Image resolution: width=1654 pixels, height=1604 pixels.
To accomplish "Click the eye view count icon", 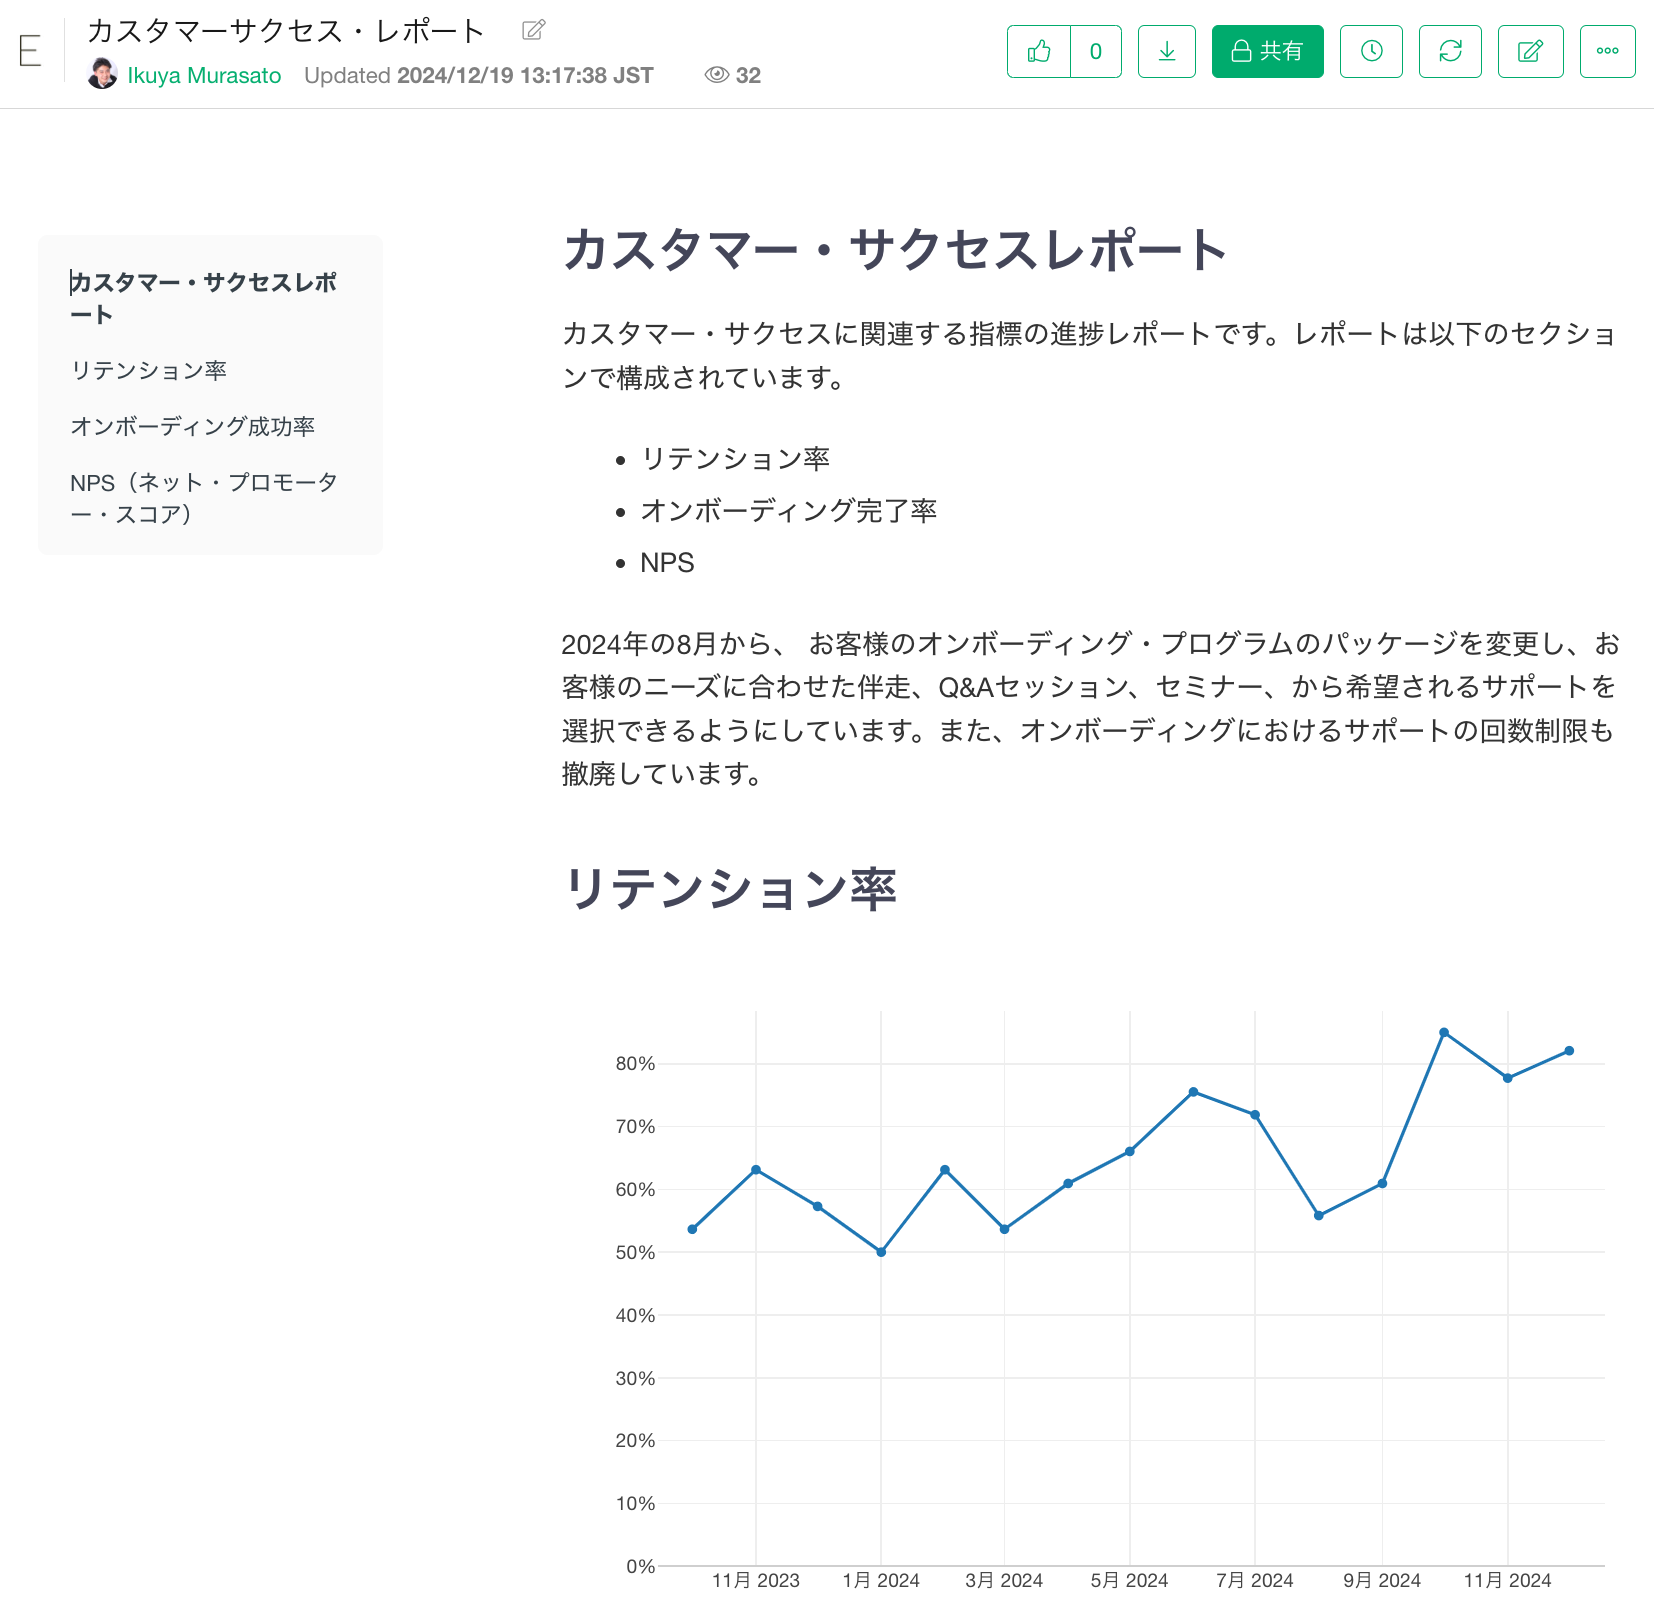I will (716, 75).
